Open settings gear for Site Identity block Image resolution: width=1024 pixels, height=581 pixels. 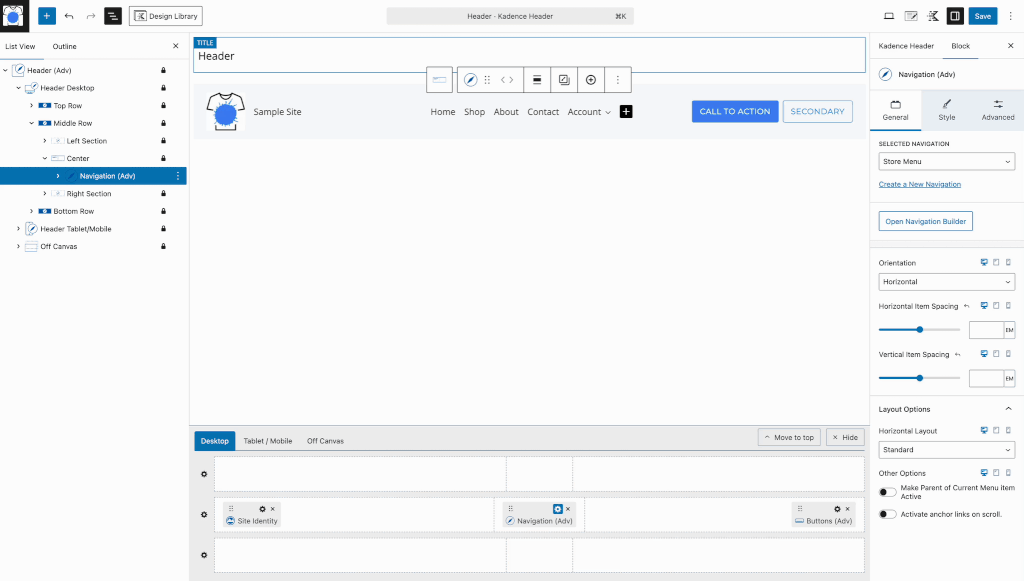coord(263,509)
